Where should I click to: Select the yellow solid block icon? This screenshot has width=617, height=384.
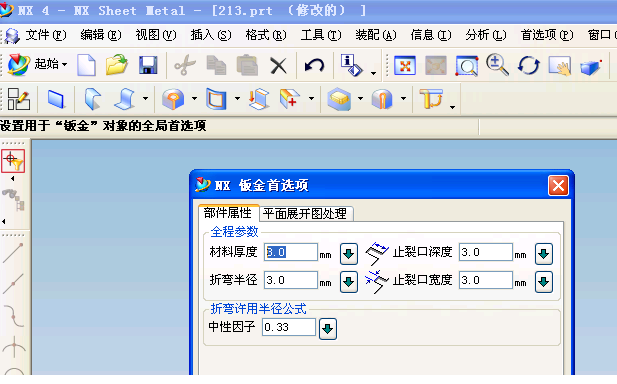click(x=339, y=99)
